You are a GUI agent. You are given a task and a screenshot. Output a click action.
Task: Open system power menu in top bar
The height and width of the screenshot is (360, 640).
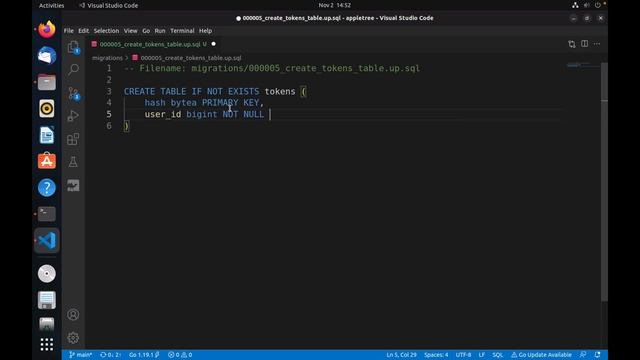point(598,5)
